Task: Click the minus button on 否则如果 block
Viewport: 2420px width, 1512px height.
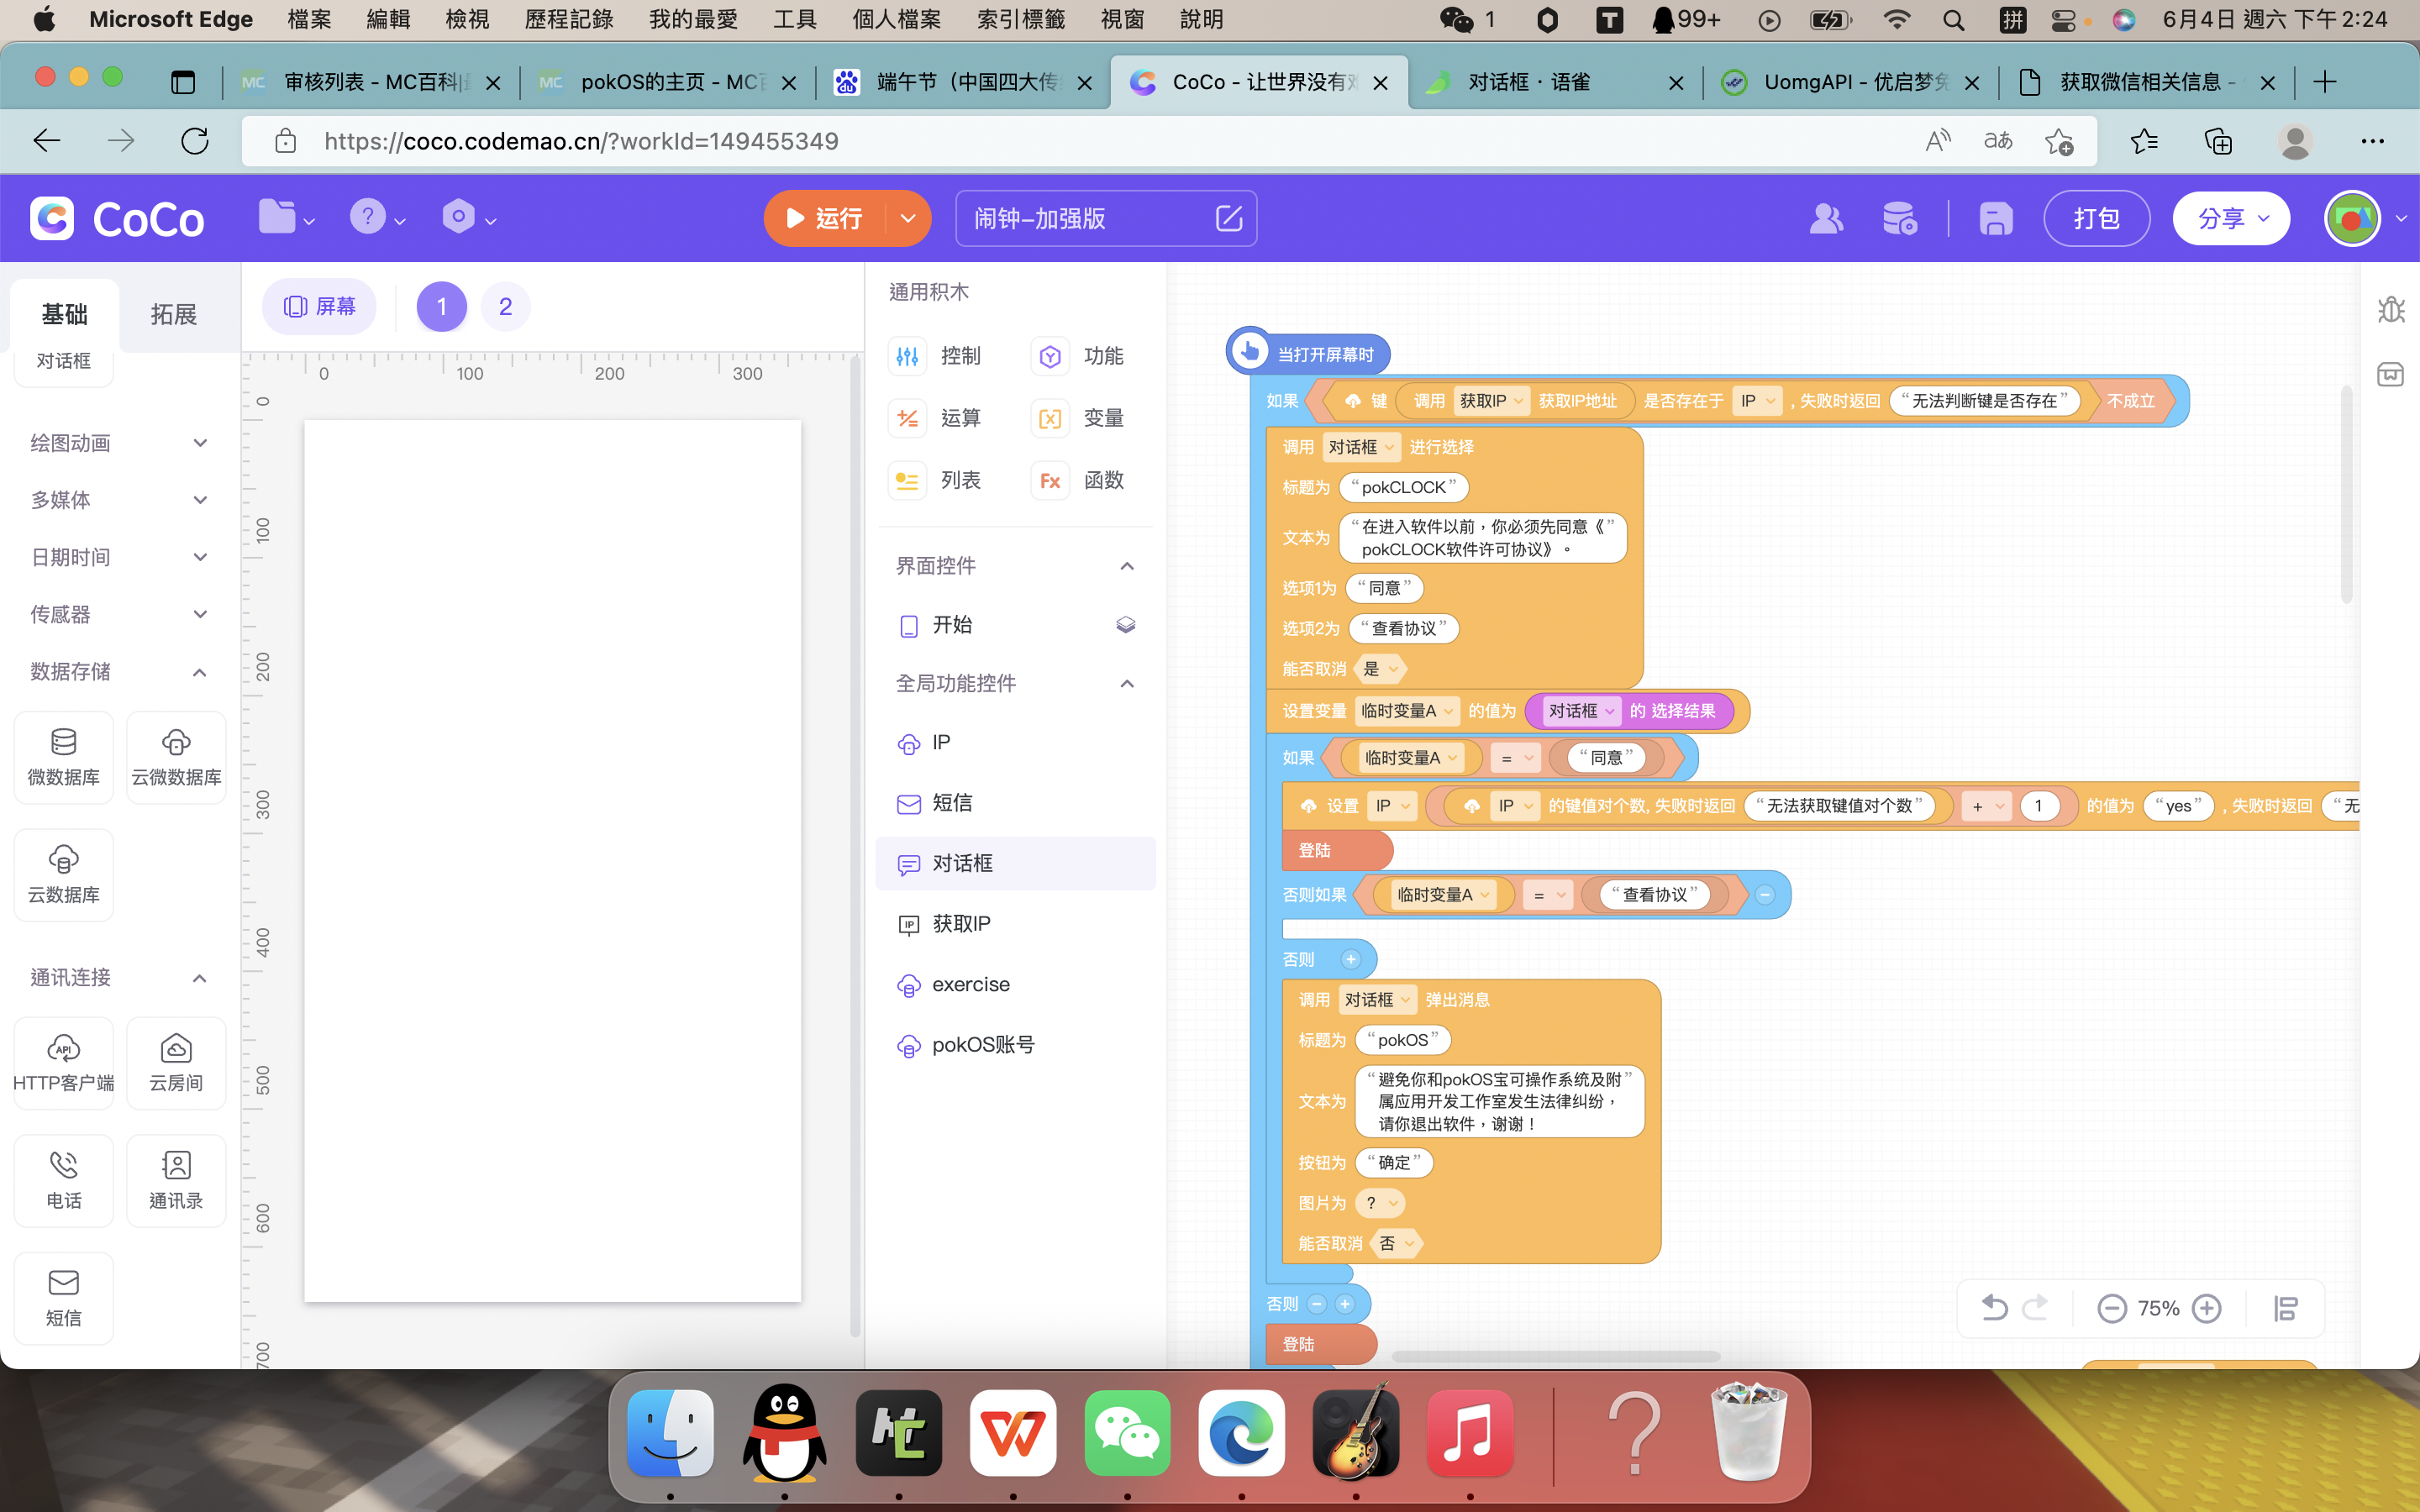Action: 1765,895
